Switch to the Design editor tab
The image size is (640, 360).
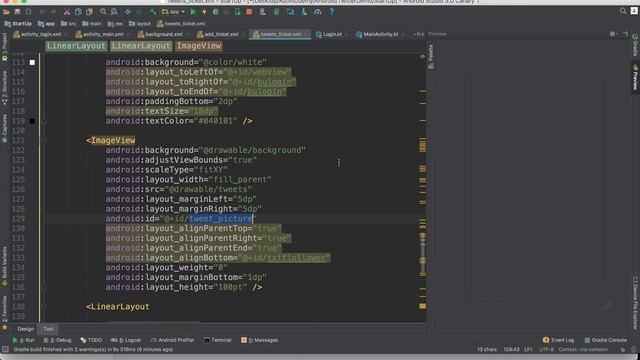pos(25,329)
